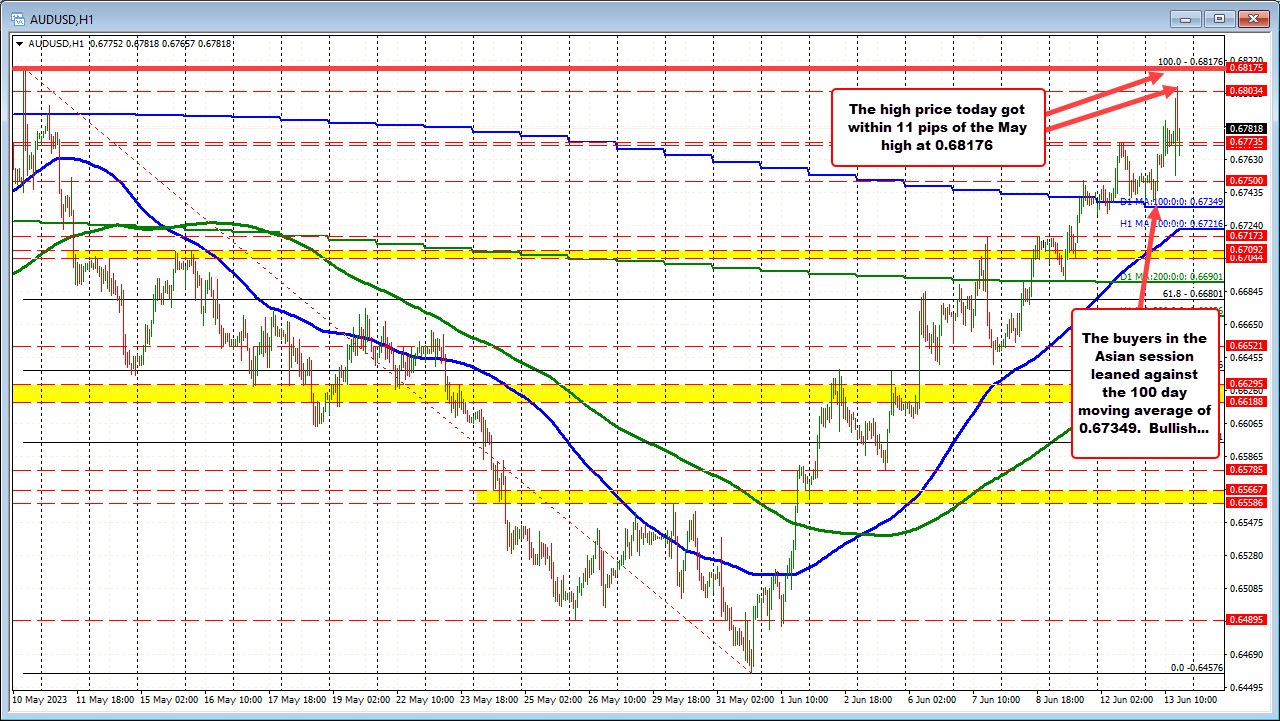The width and height of the screenshot is (1280, 721).
Task: Minimize the AUDUSD,H1 chart window
Action: point(1186,17)
